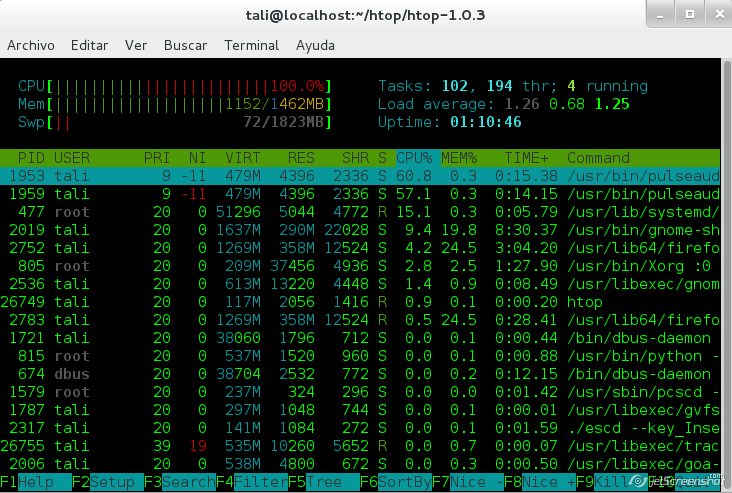
Task: Click F3 Search in function bar
Action: [x=180, y=482]
